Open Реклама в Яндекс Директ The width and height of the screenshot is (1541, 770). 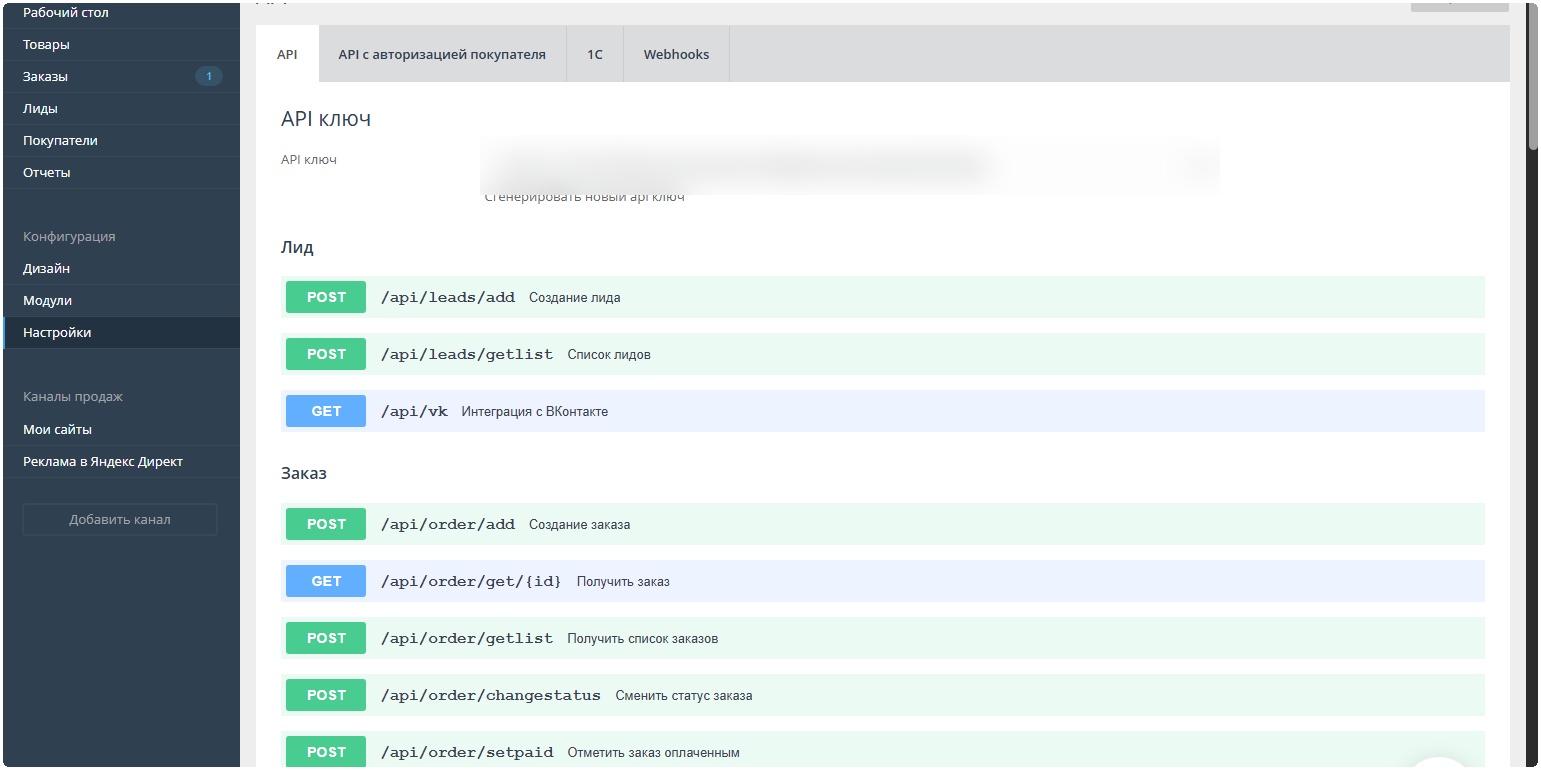click(103, 462)
